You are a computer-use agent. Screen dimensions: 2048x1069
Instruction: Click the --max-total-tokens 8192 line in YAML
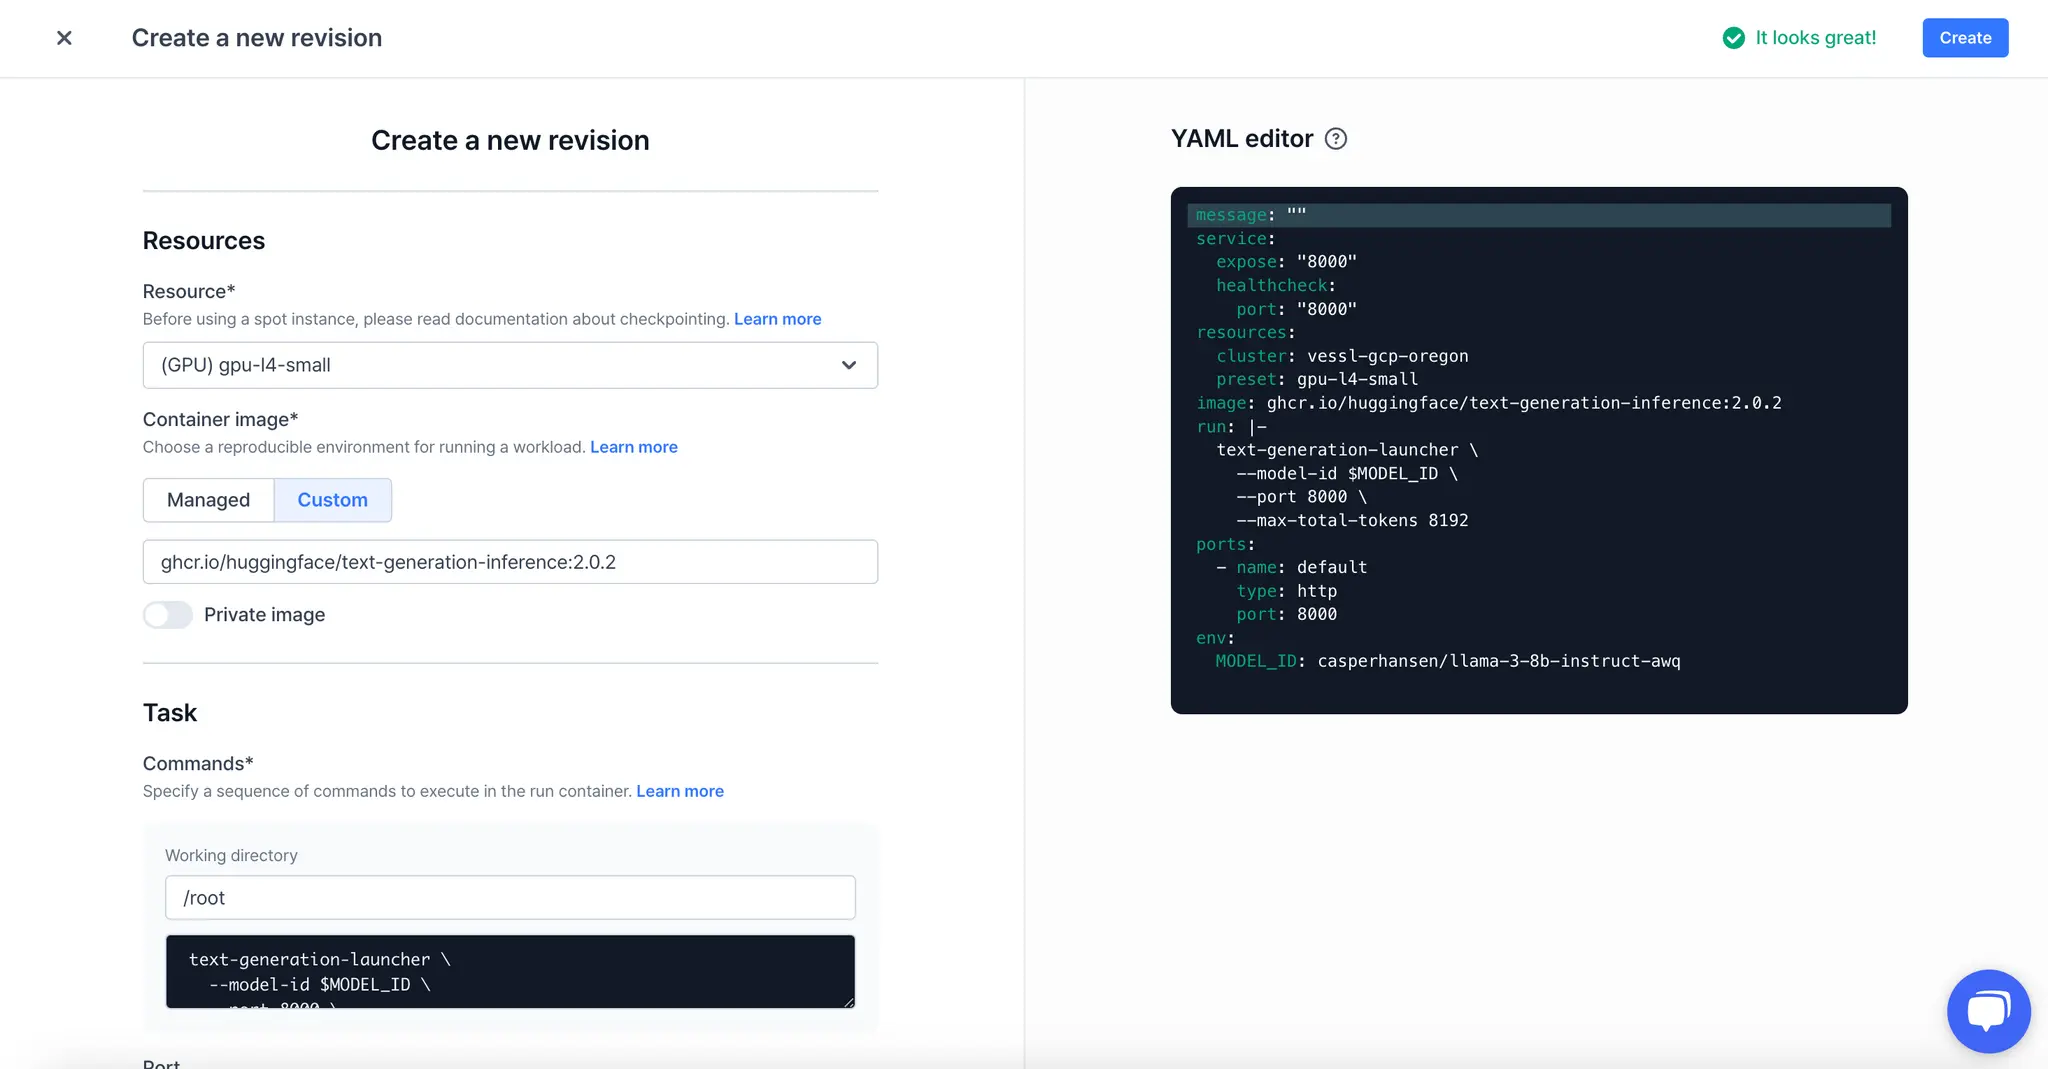point(1352,520)
